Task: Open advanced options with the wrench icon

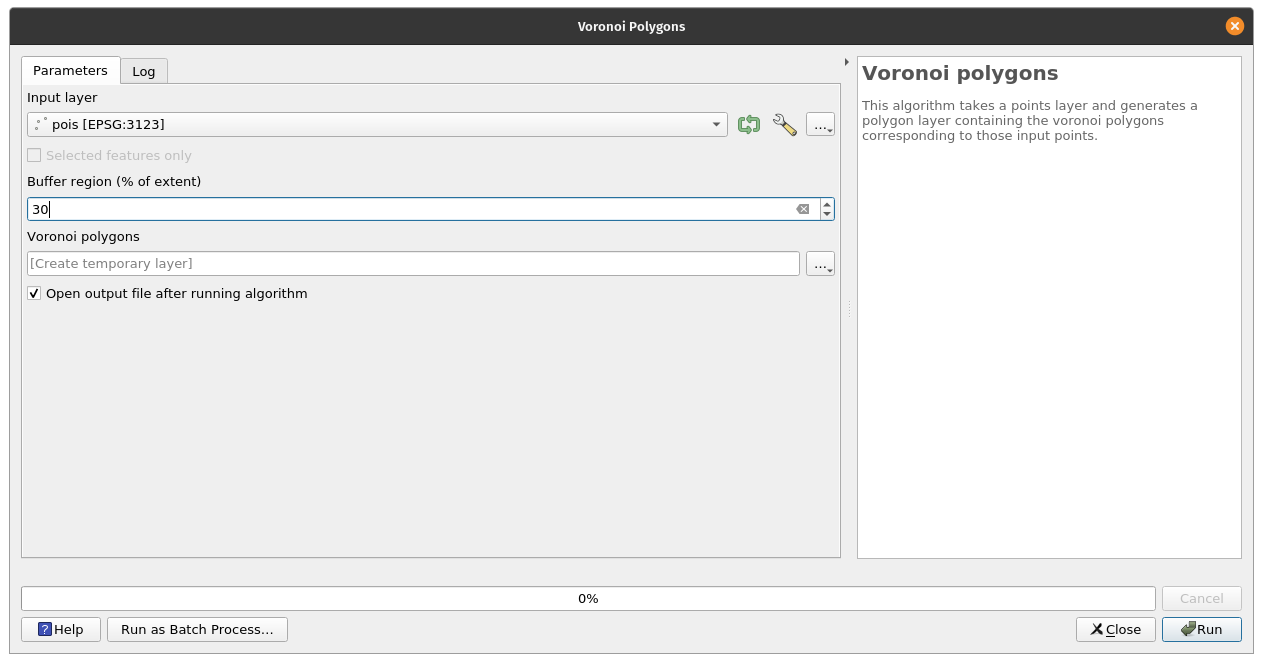Action: [785, 125]
